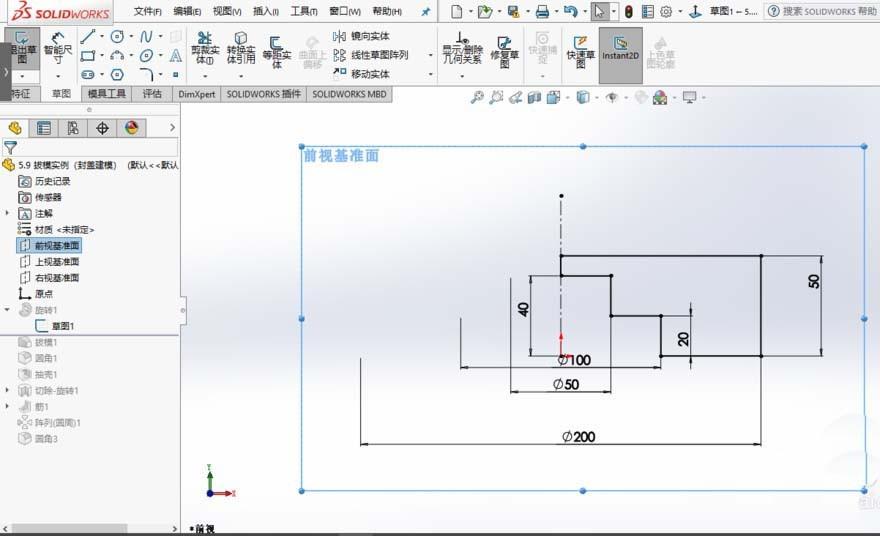
Task: Open the PropertyManager panel tab
Action: coord(44,129)
